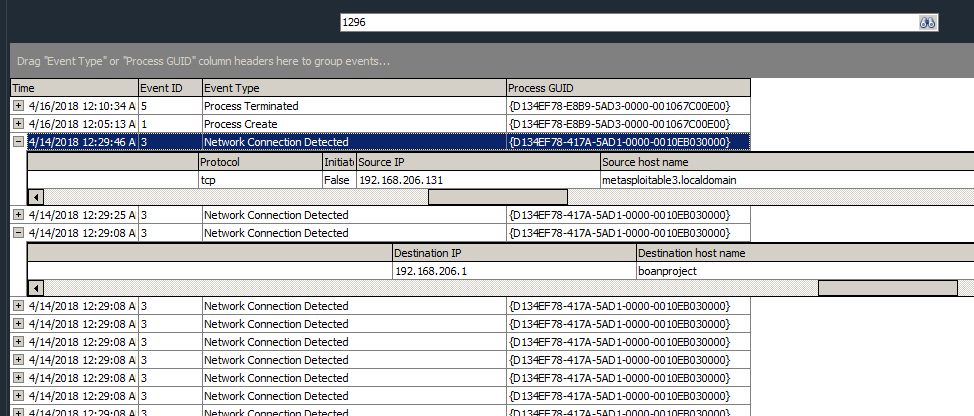Expand the 12:05:13 Process Create row
Viewport: 974px width, 416px height.
tap(19, 124)
